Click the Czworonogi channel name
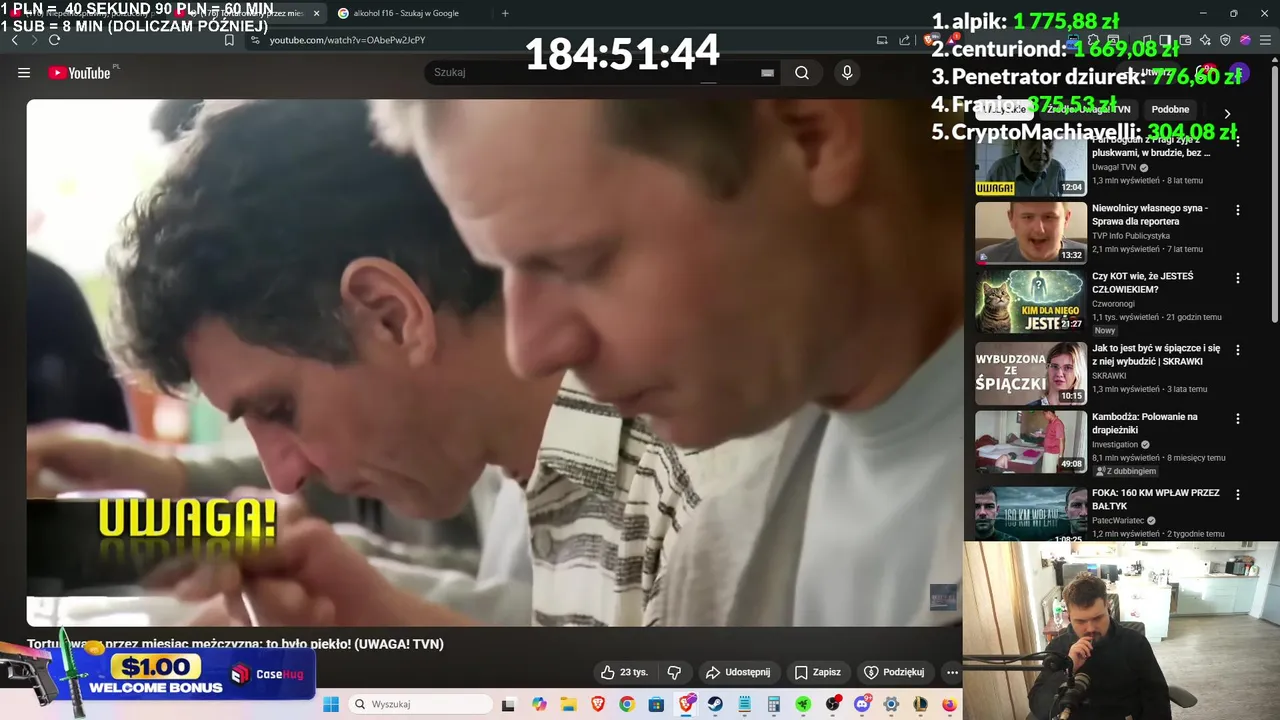Viewport: 1280px width, 720px height. (1113, 304)
